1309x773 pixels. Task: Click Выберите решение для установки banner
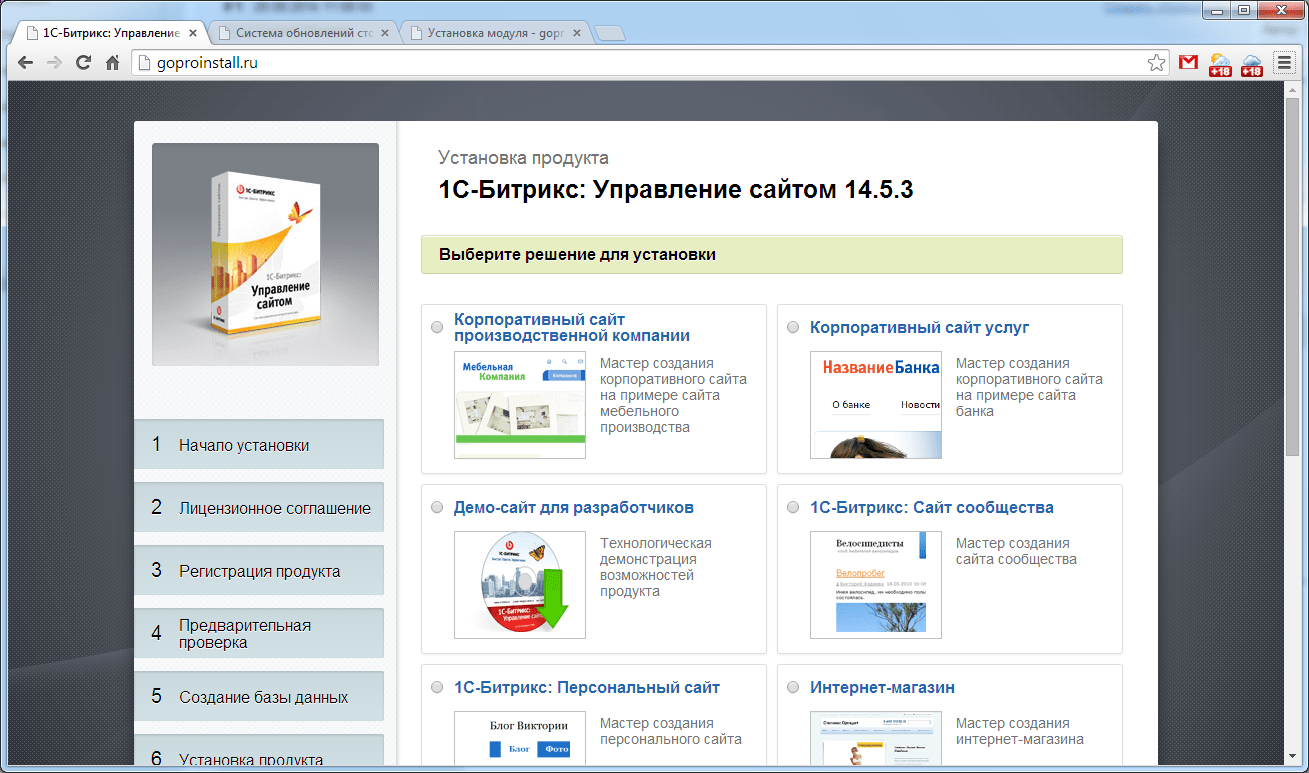771,254
